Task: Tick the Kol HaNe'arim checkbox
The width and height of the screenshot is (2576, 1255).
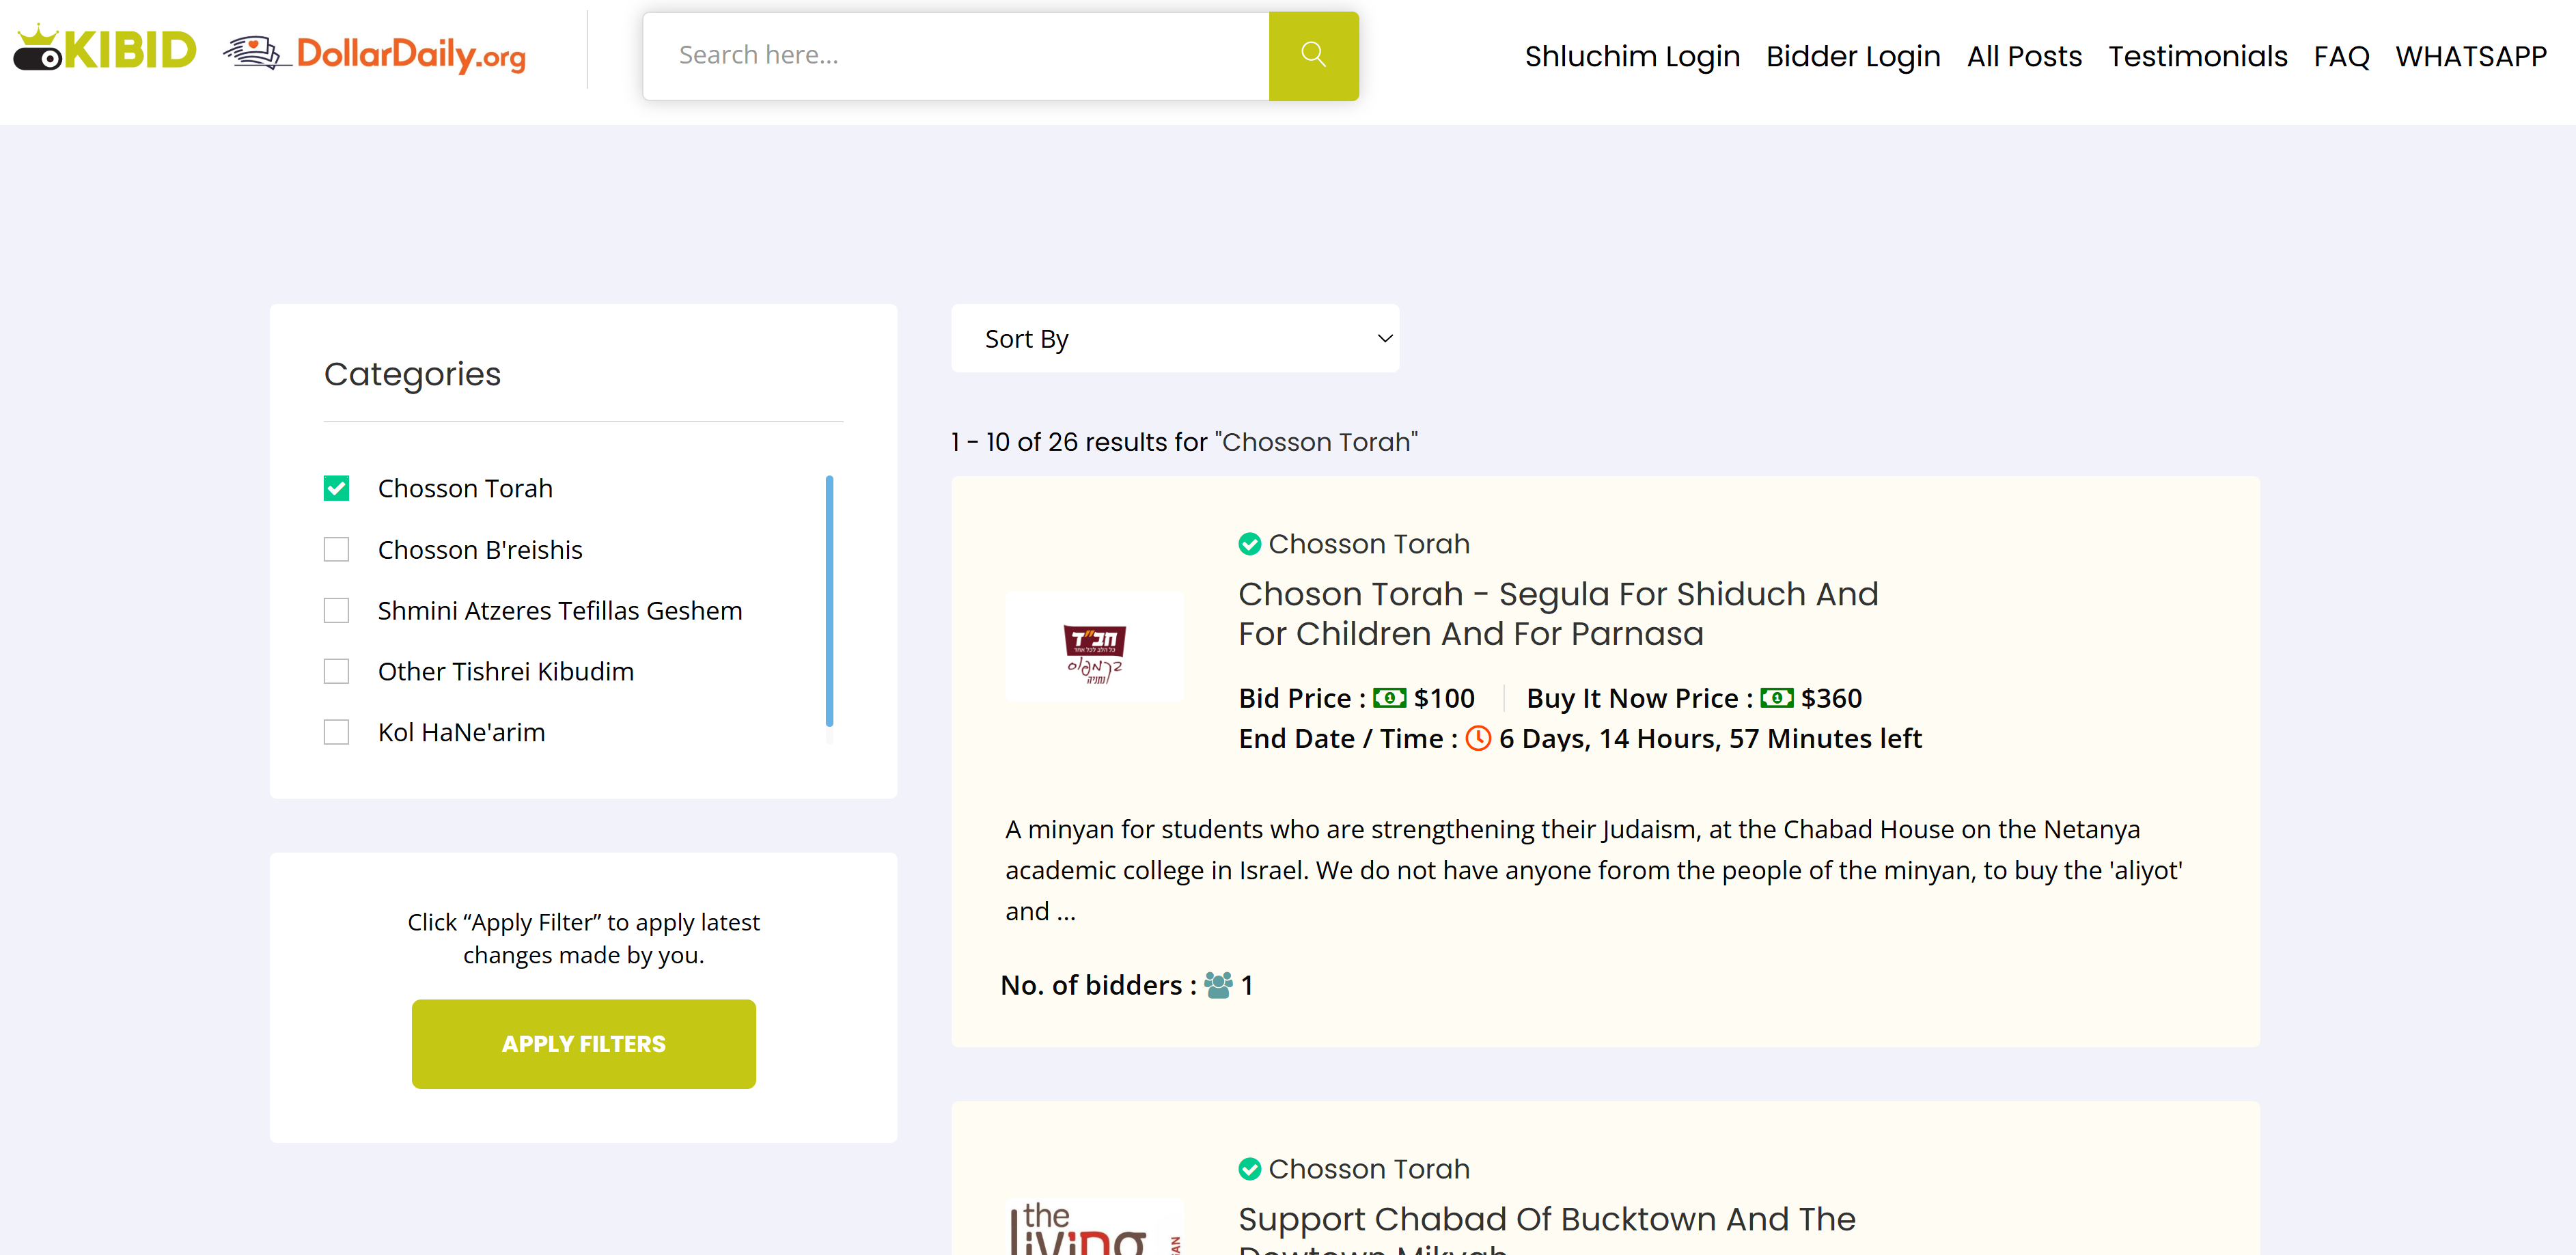Action: coord(337,733)
